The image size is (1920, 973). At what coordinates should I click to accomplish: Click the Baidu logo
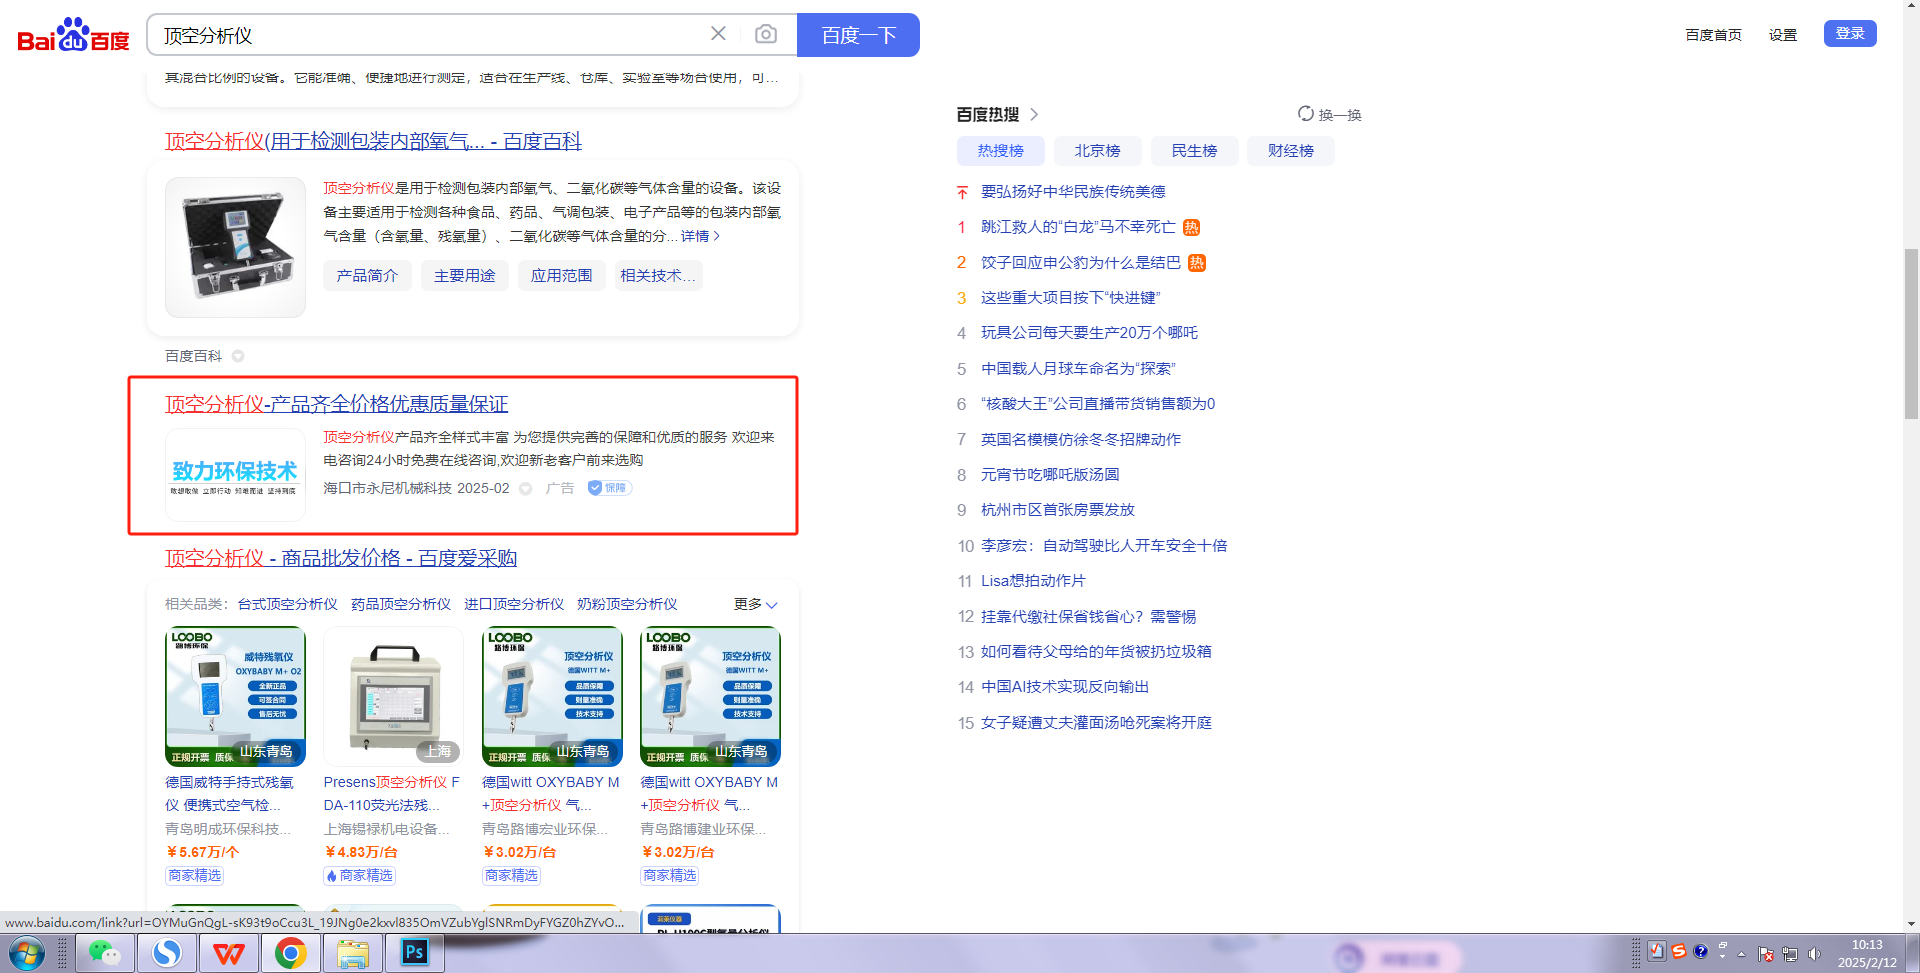(73, 36)
